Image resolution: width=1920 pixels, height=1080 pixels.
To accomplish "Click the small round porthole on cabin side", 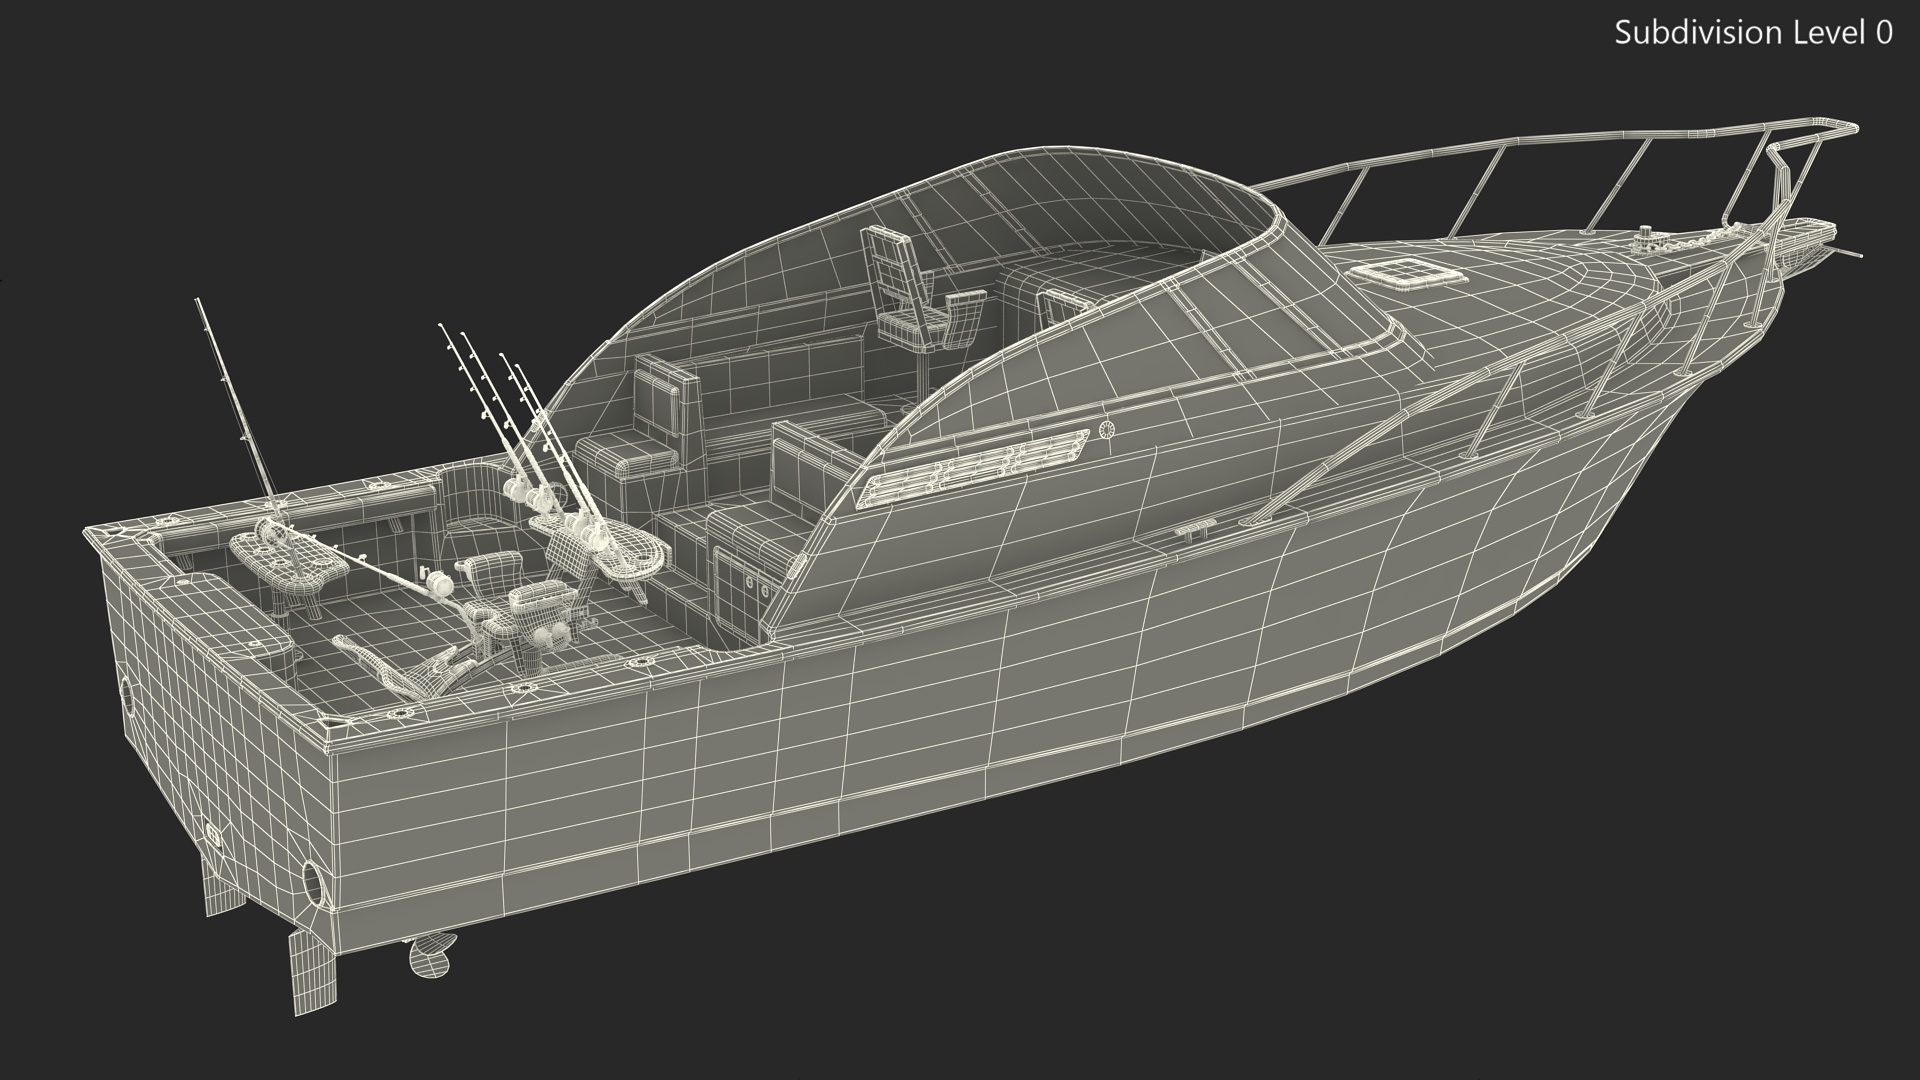I will pos(1106,430).
